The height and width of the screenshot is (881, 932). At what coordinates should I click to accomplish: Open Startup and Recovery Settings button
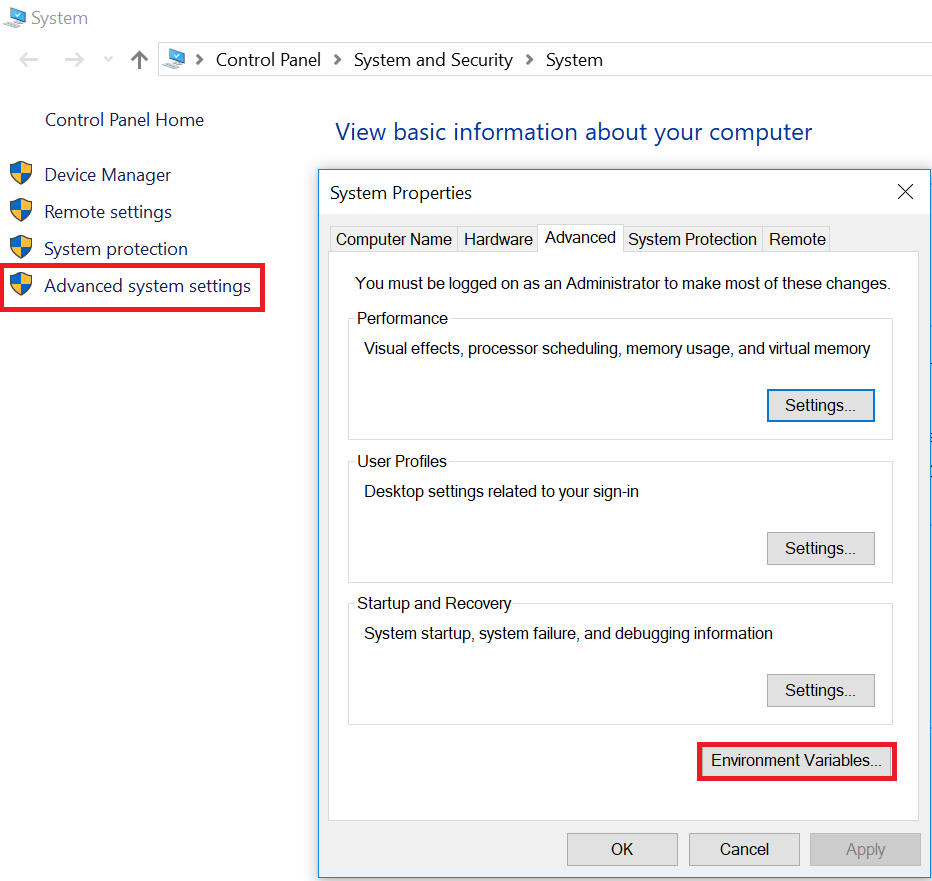(820, 690)
